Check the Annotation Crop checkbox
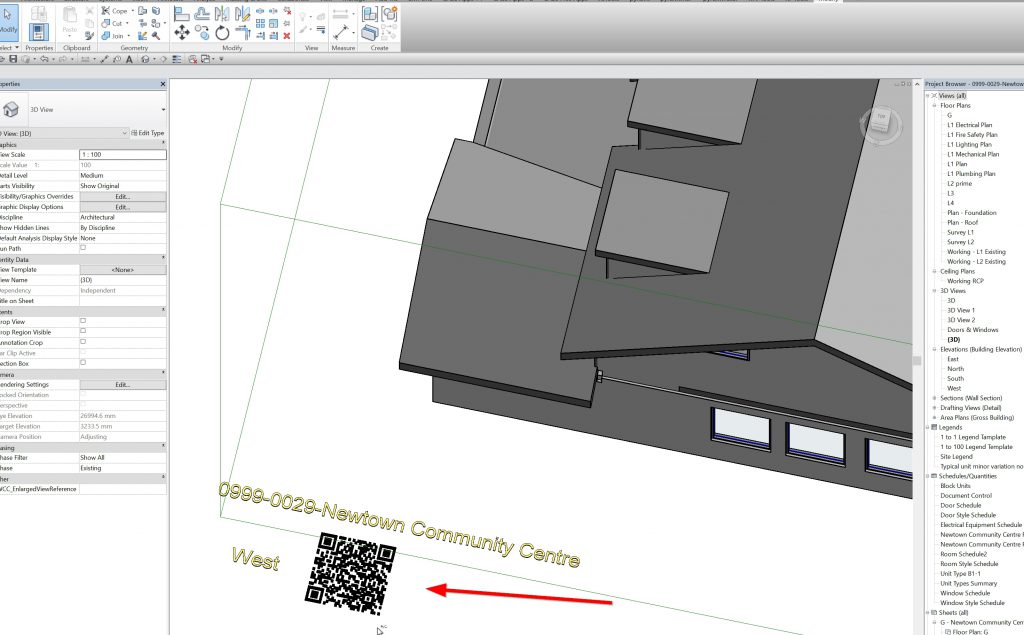 pos(83,342)
